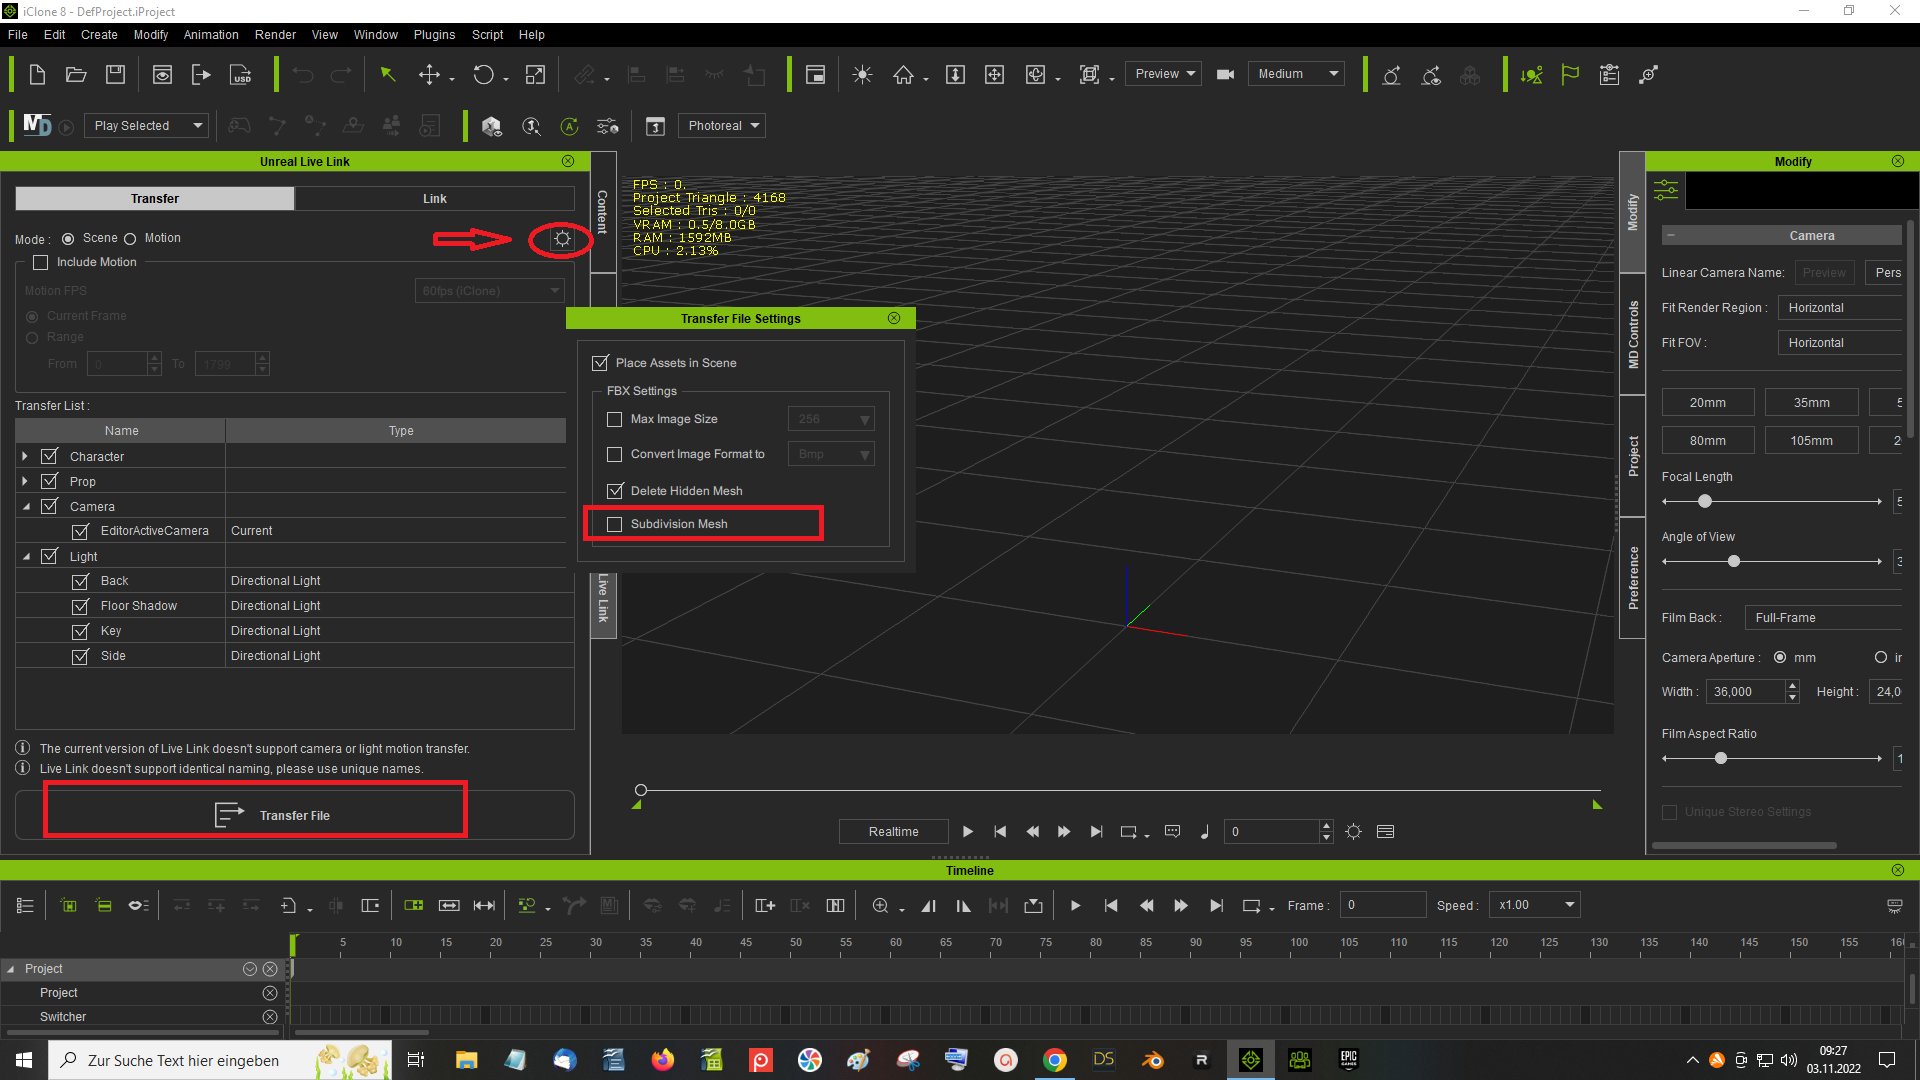This screenshot has width=1920, height=1080.
Task: Uncheck EditorActiveCamera in transfer list
Action: pyautogui.click(x=81, y=531)
